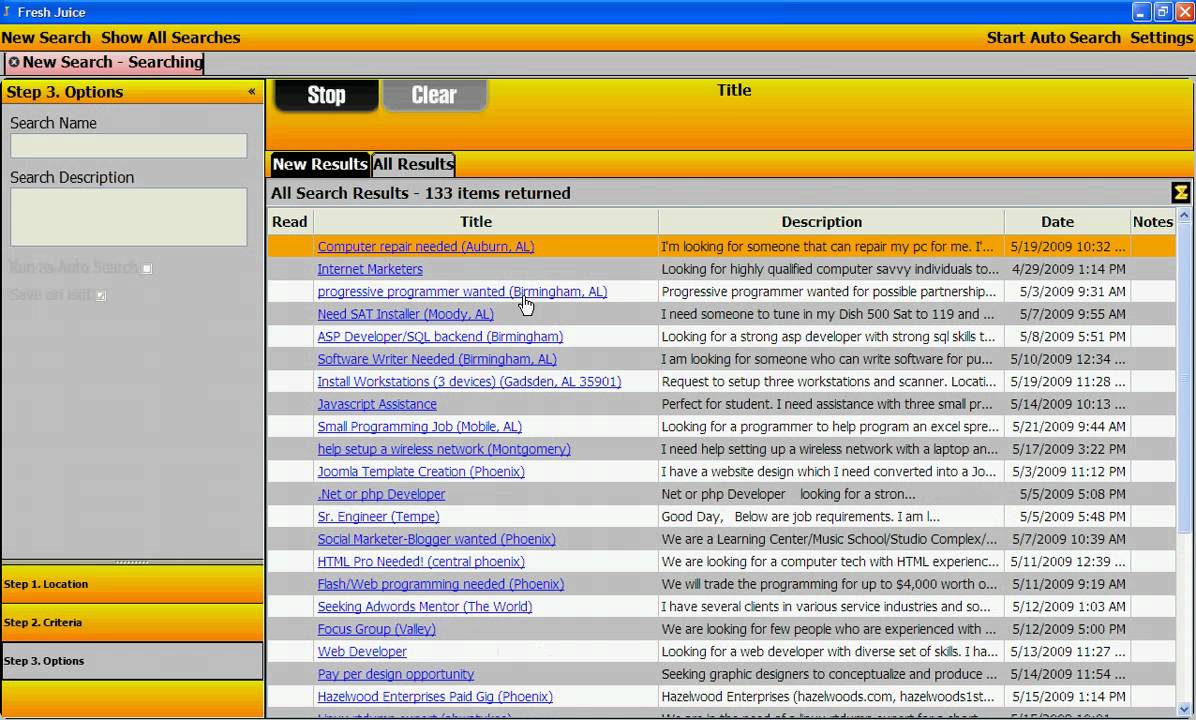Open Install Workstations (3 devices) Gadsden link

tap(469, 381)
